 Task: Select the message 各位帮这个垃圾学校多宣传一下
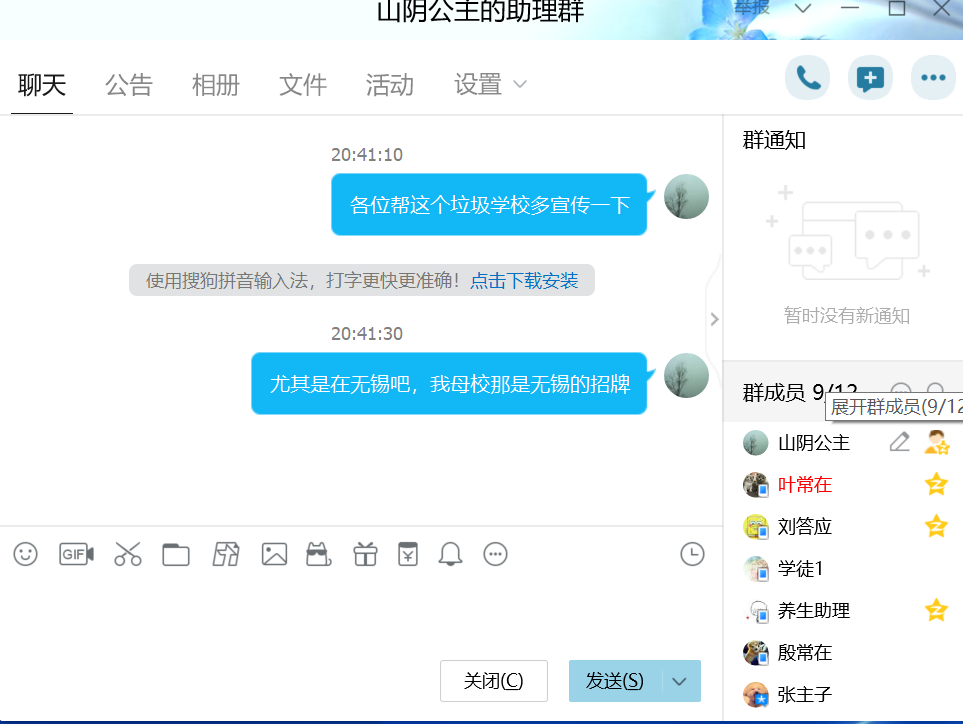pos(489,204)
